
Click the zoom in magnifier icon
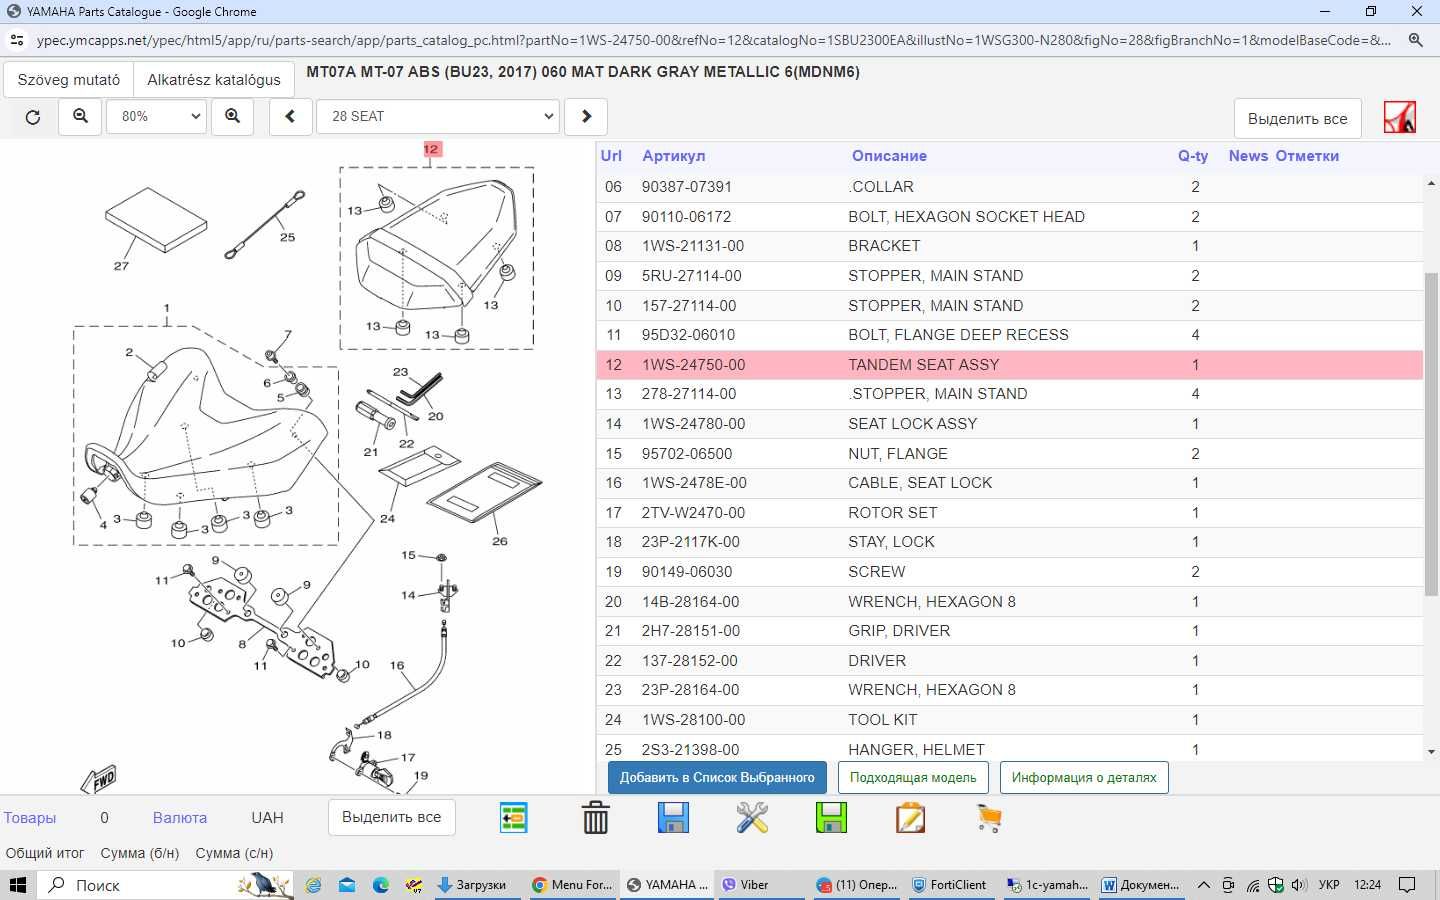tap(232, 117)
